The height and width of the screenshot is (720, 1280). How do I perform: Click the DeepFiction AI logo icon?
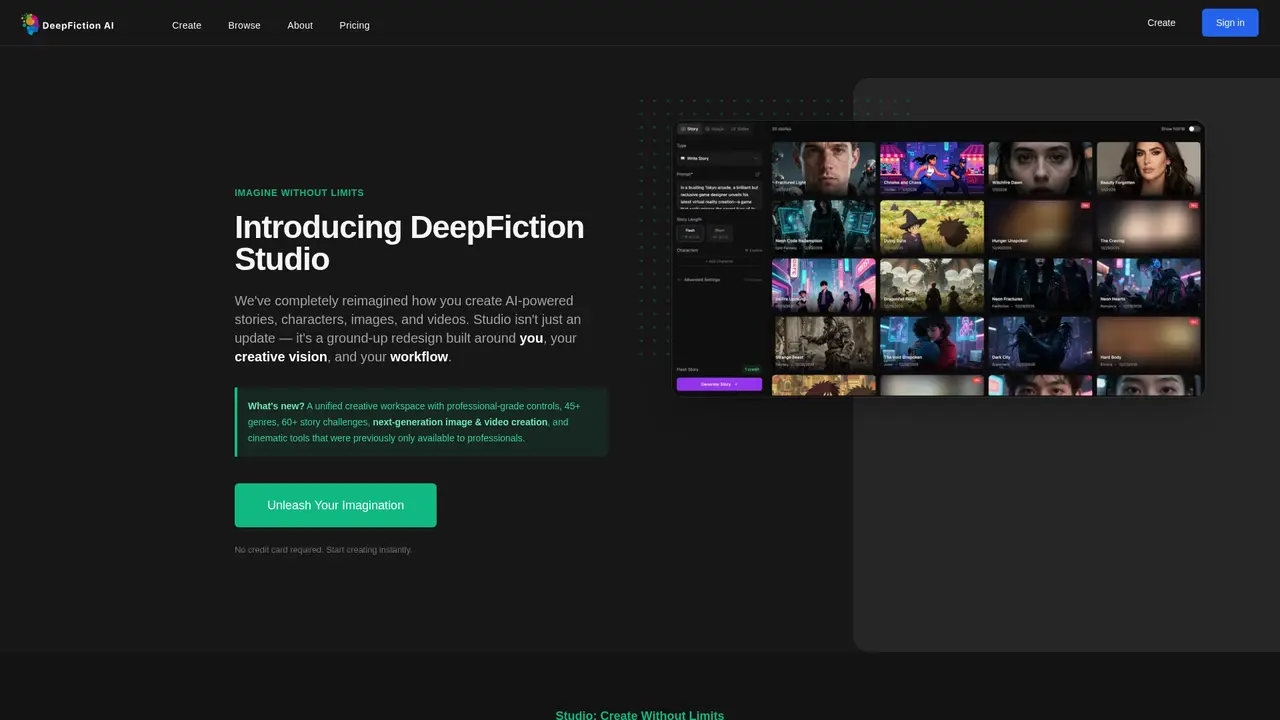click(30, 24)
